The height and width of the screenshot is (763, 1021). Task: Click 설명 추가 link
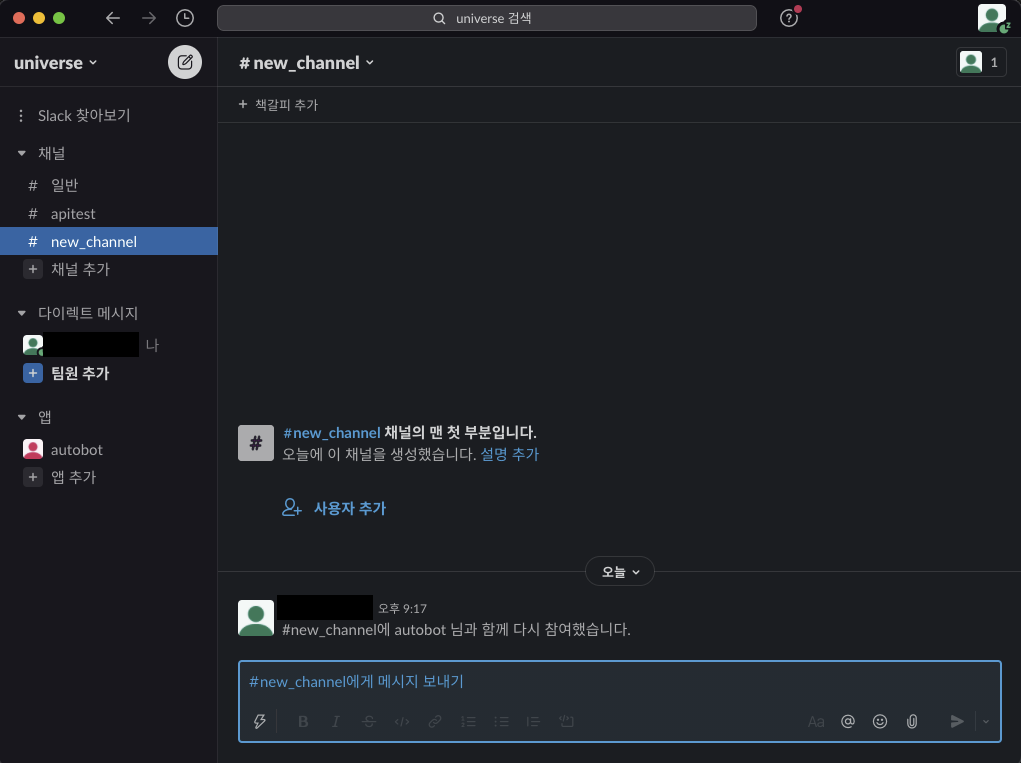coord(510,454)
